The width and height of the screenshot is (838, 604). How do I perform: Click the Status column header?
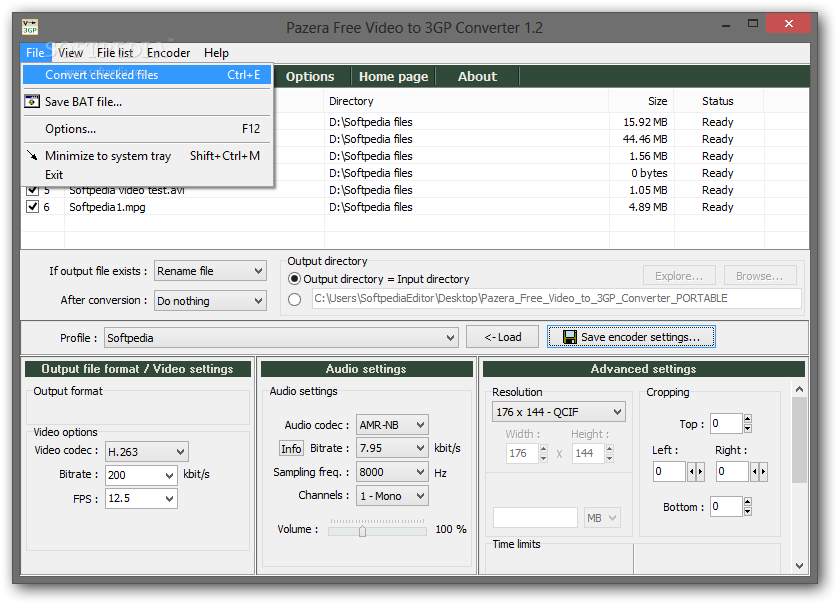(x=719, y=101)
